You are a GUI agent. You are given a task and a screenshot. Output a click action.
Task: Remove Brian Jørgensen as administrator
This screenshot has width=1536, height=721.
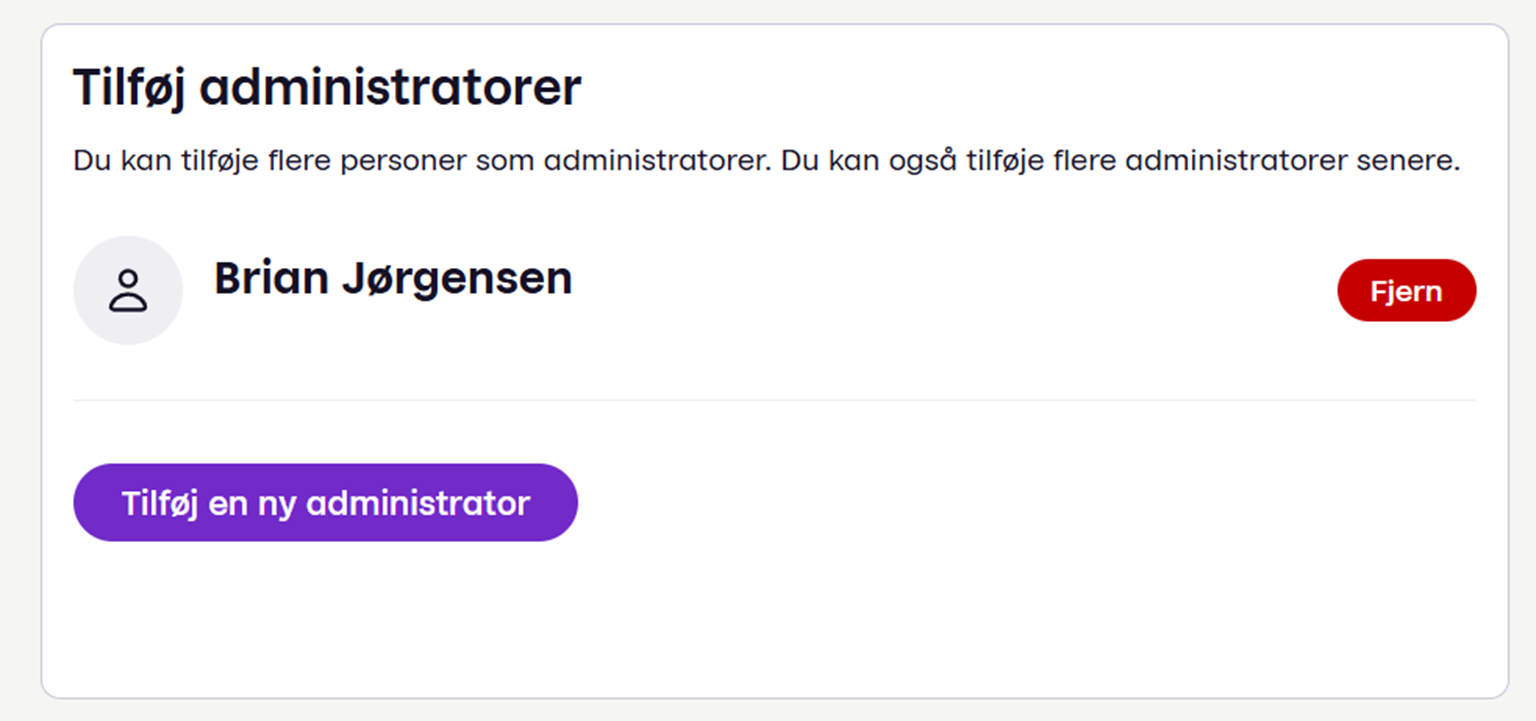(1406, 291)
